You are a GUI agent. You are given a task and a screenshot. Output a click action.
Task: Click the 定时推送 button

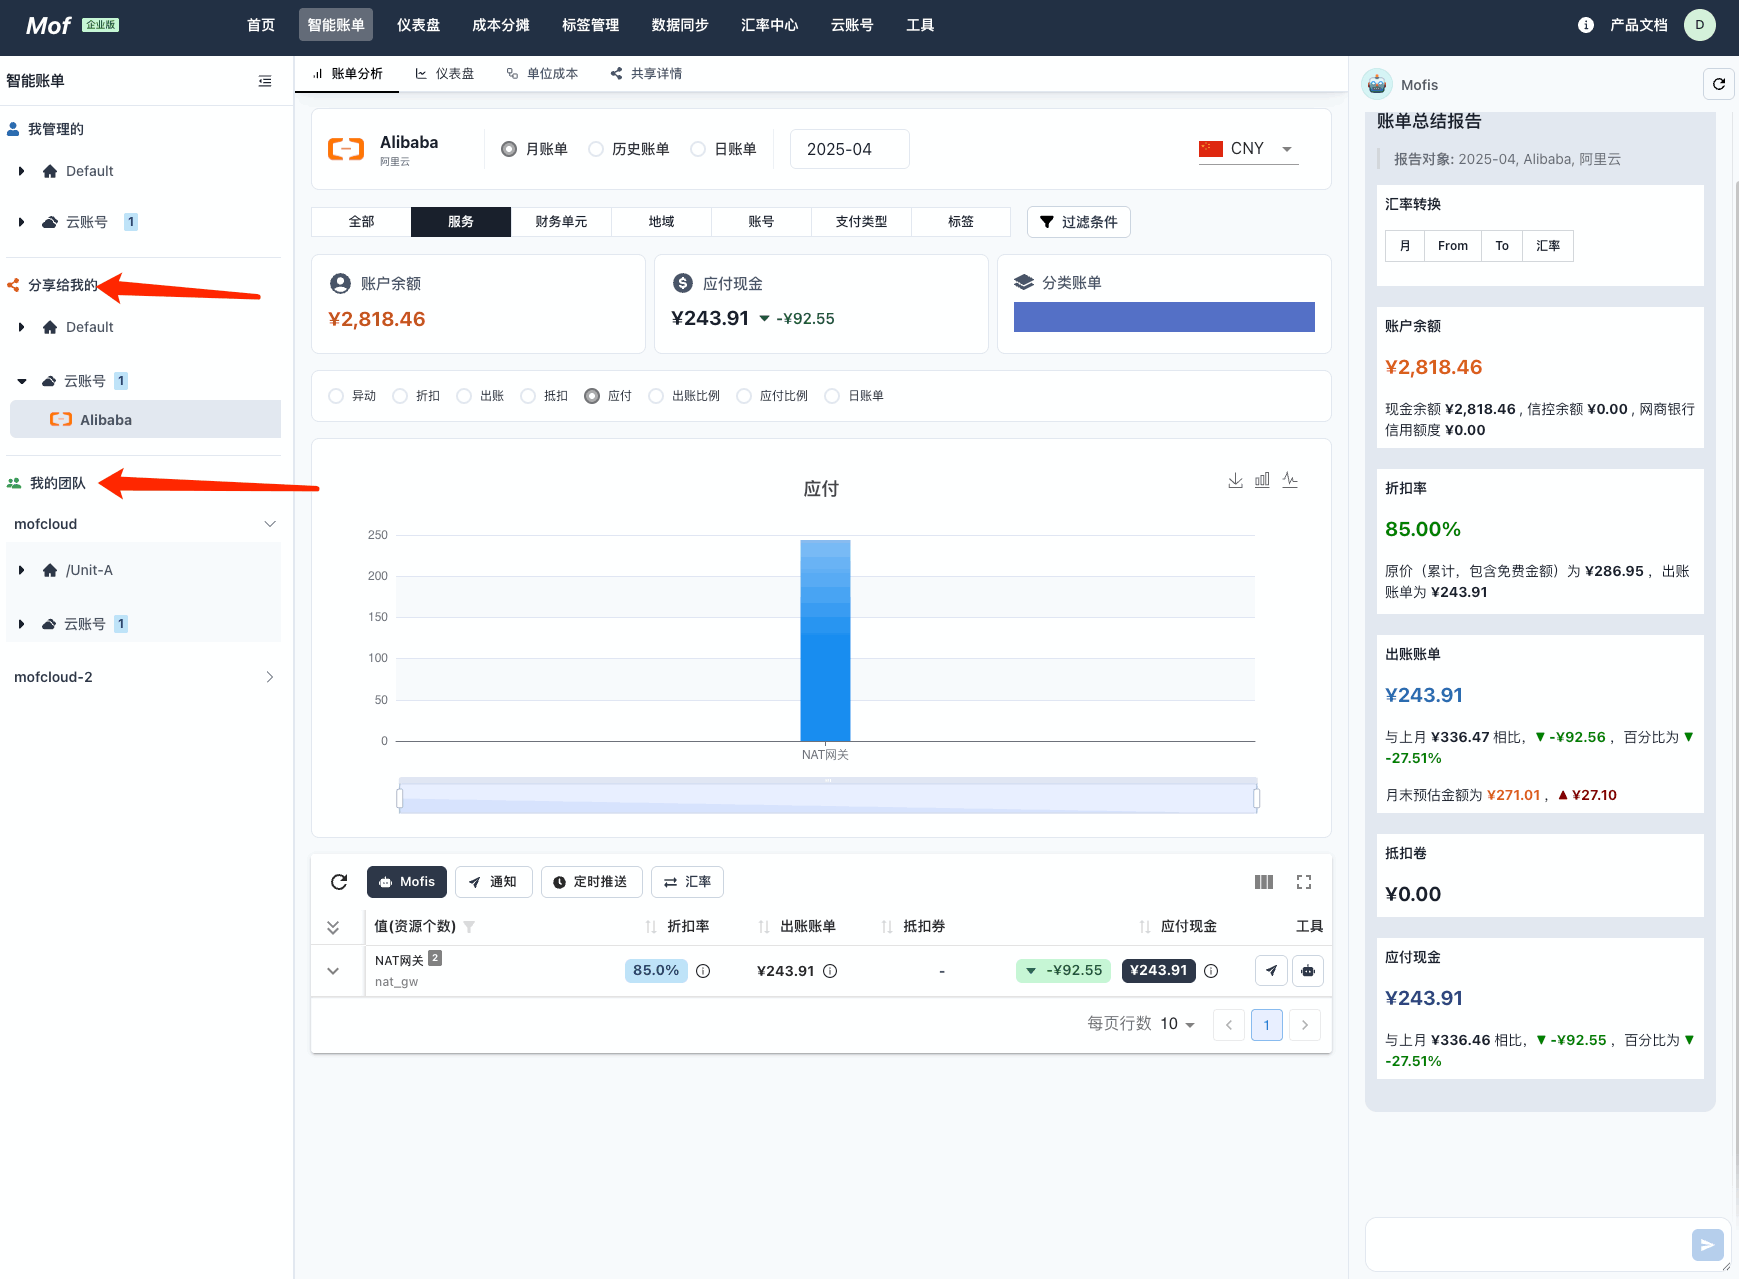[591, 882]
